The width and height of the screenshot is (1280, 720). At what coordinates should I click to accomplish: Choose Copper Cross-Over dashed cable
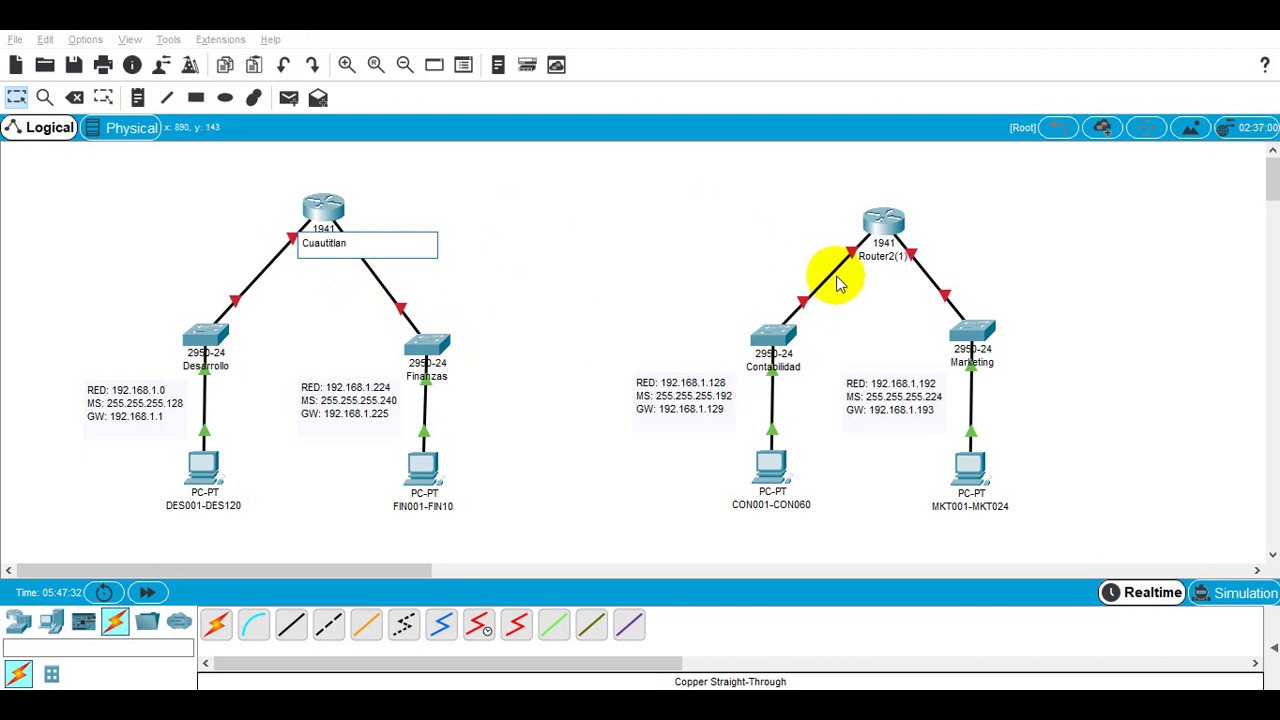tap(329, 626)
